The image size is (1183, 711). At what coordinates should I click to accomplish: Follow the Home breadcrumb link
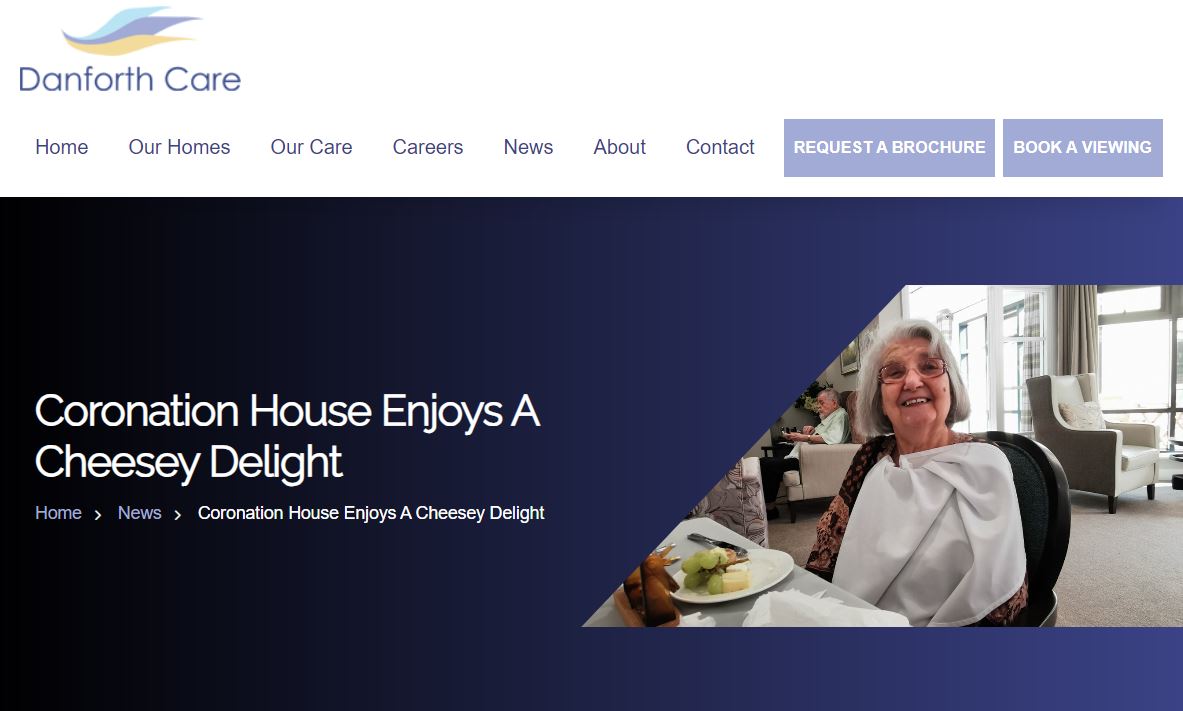(x=58, y=513)
